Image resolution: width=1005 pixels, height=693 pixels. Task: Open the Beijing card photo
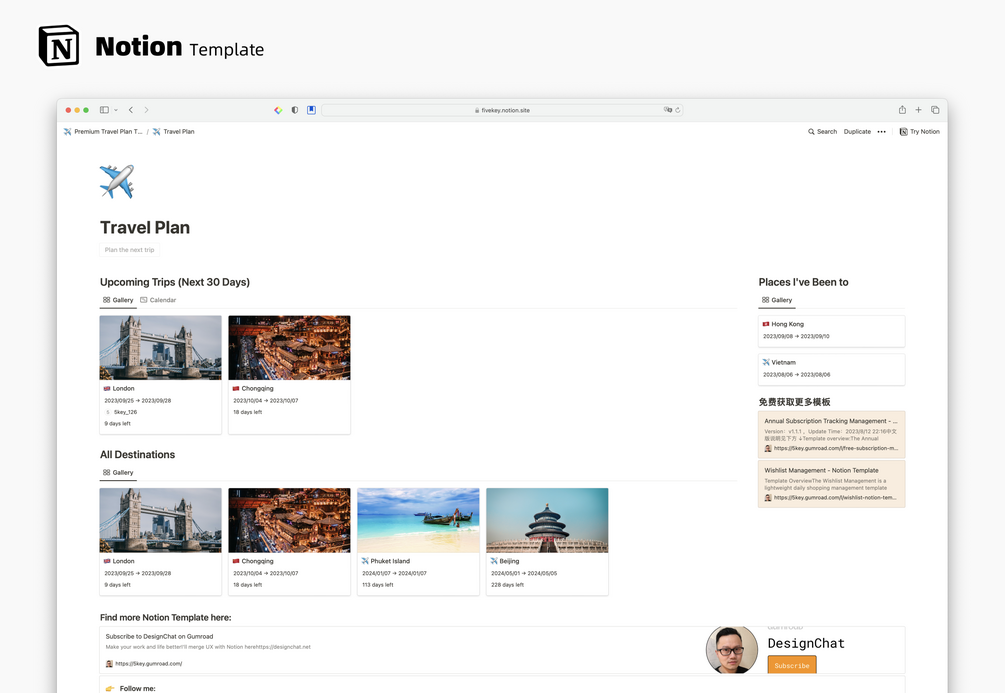pyautogui.click(x=547, y=520)
